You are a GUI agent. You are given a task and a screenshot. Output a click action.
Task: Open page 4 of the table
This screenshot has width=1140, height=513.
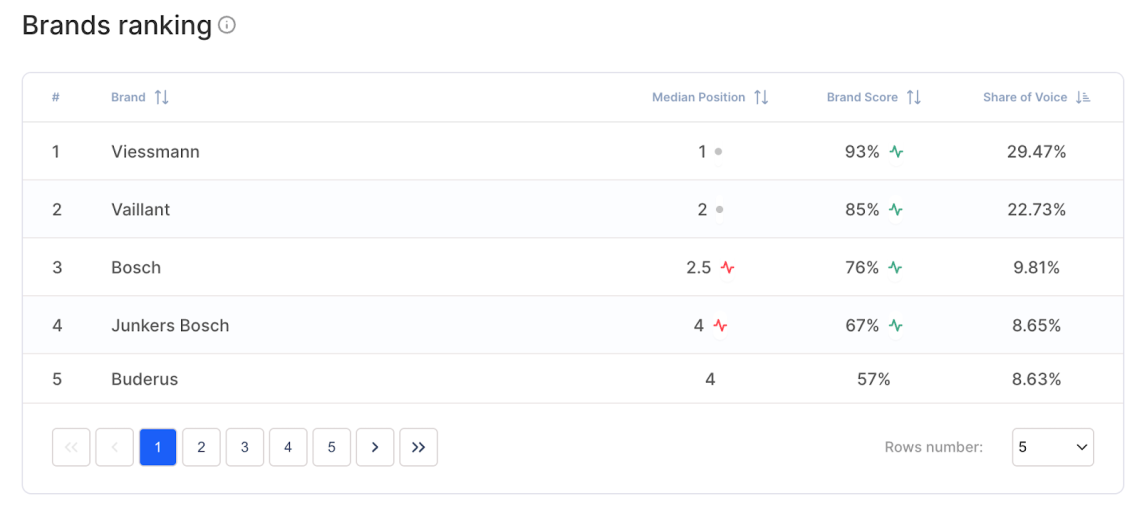coord(288,447)
